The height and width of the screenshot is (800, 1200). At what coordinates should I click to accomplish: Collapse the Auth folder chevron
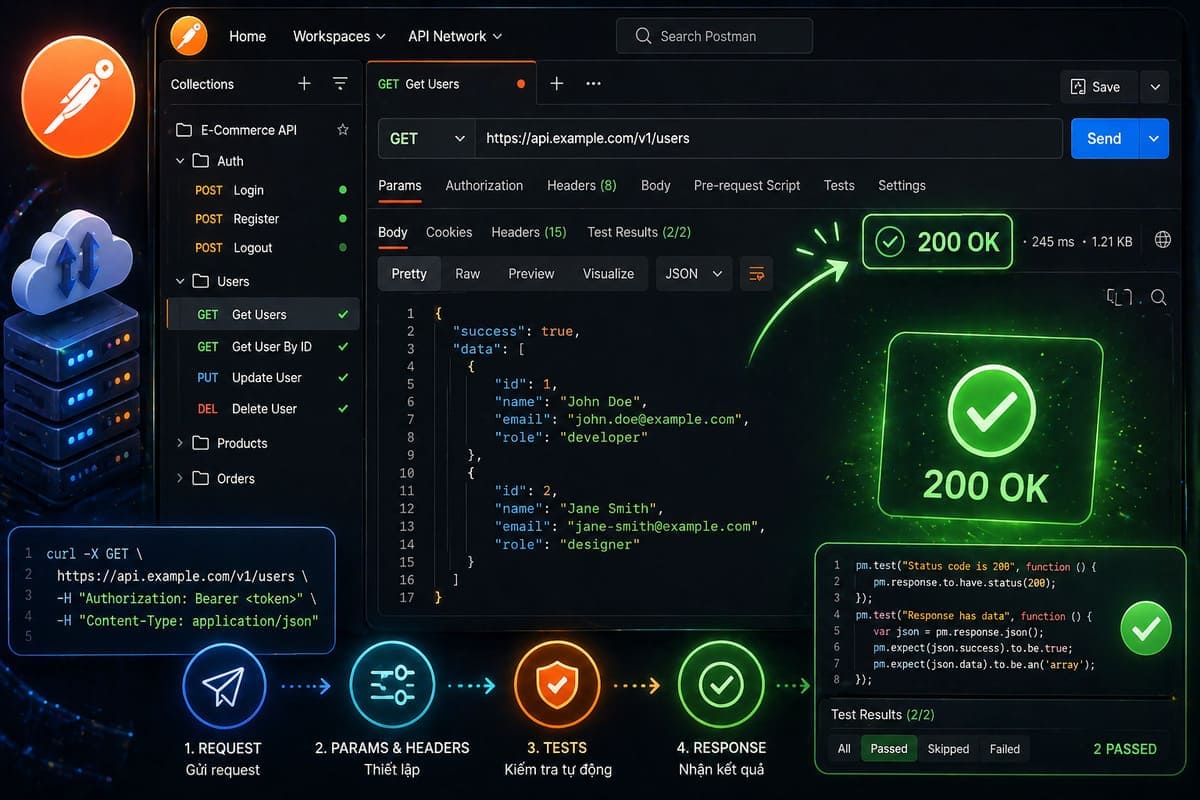coord(180,161)
